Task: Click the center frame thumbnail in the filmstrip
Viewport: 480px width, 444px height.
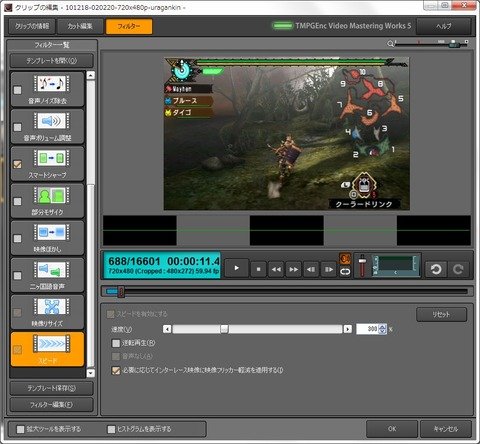Action: [287, 231]
